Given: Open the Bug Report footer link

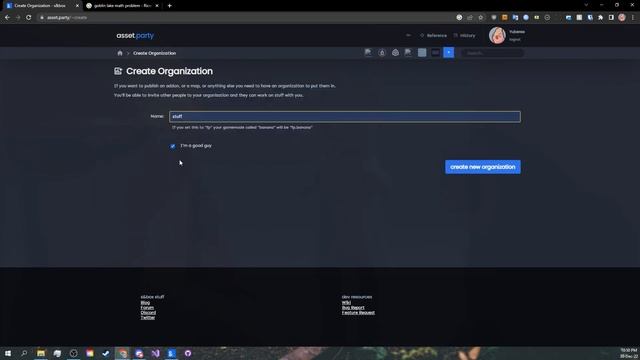Looking at the screenshot, I should pos(353,308).
